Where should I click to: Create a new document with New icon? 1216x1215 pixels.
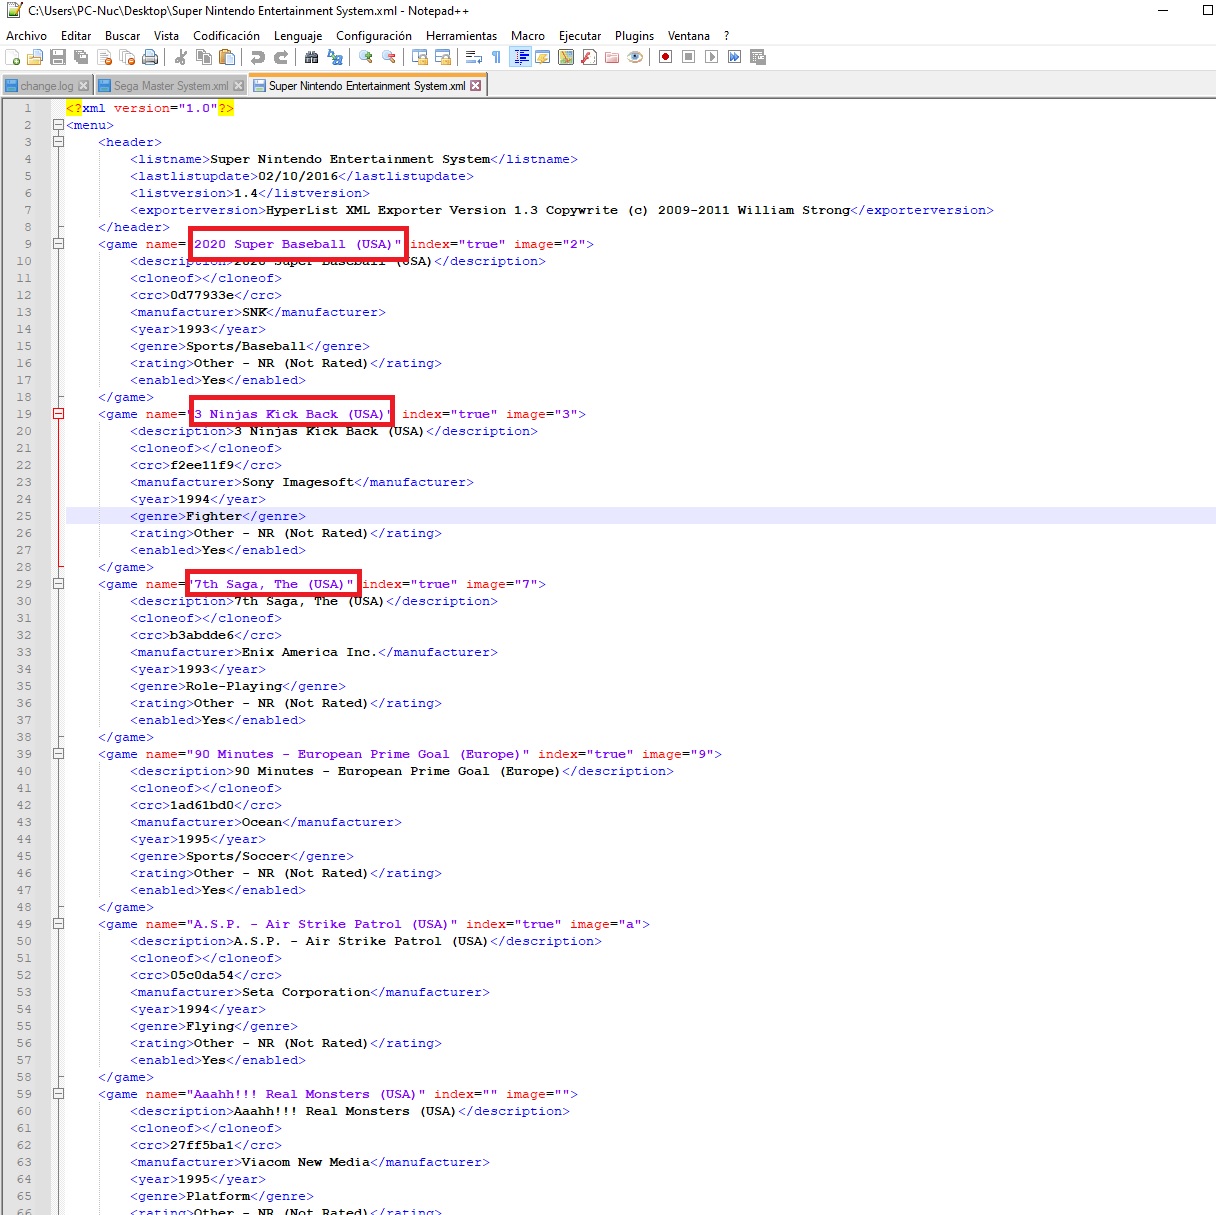point(12,57)
